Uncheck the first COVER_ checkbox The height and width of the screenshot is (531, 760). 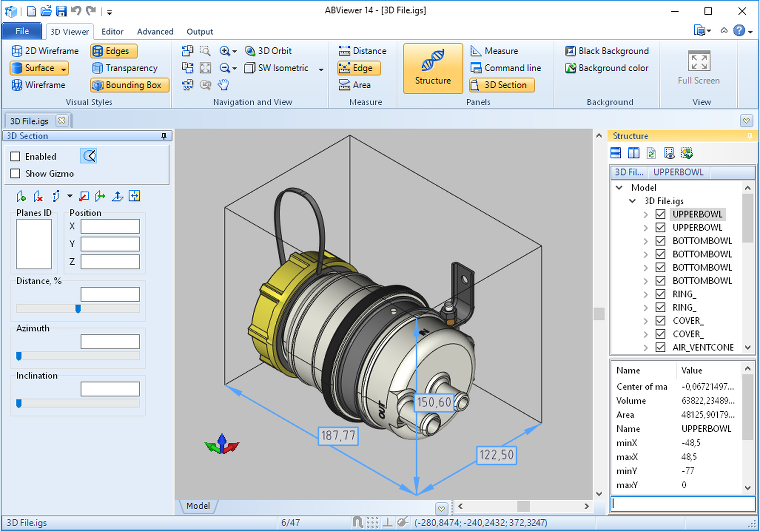pyautogui.click(x=660, y=321)
